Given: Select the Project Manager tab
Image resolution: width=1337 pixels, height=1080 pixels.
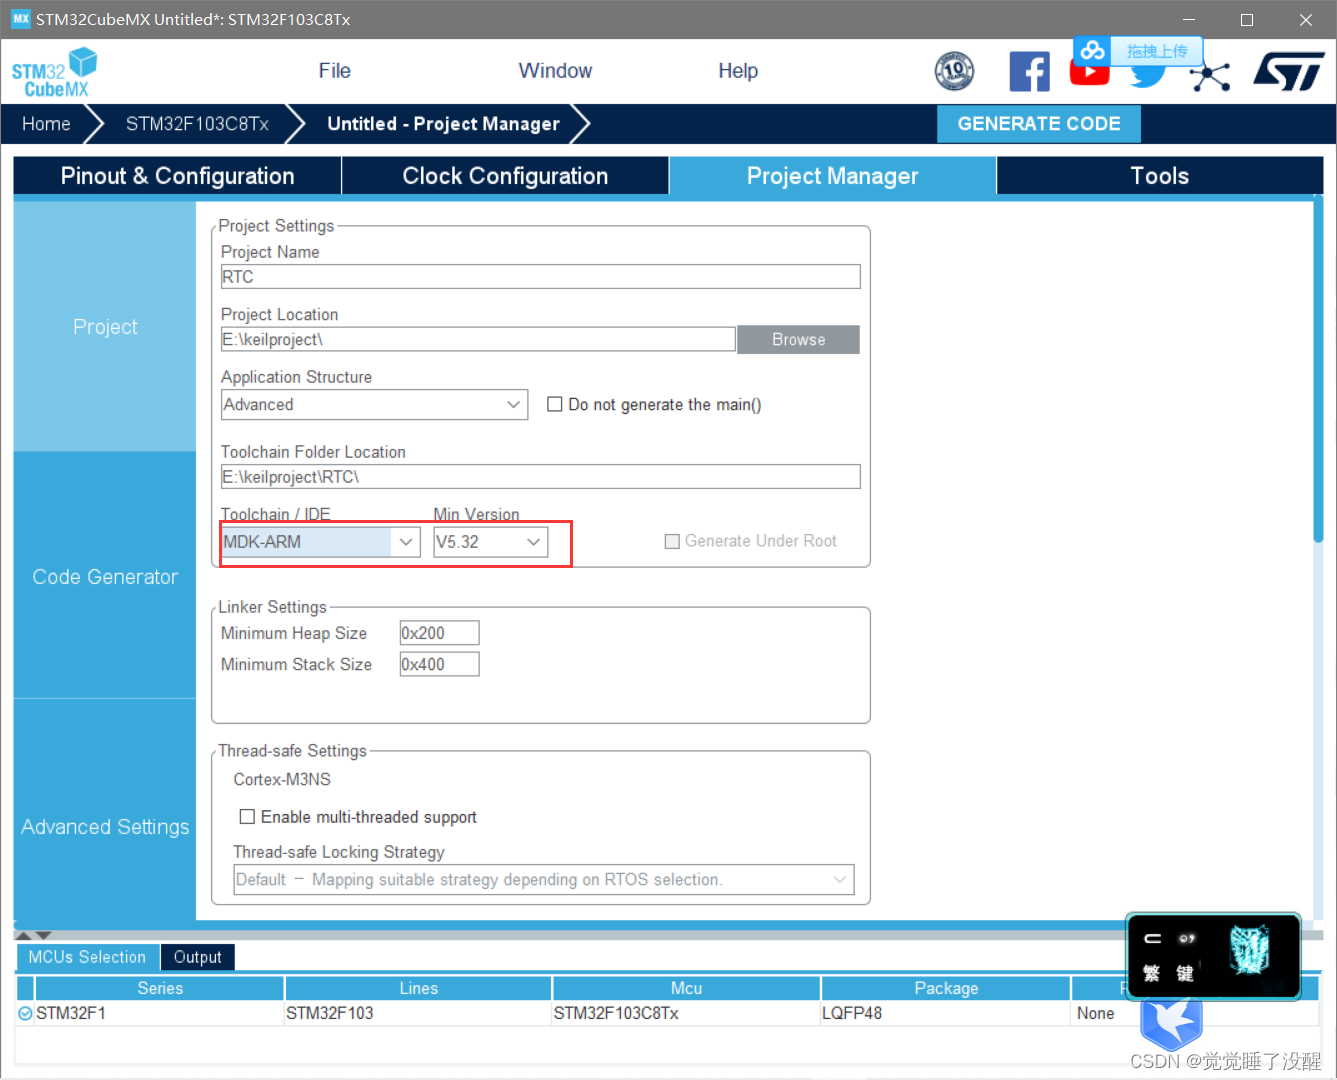Looking at the screenshot, I should pos(832,176).
